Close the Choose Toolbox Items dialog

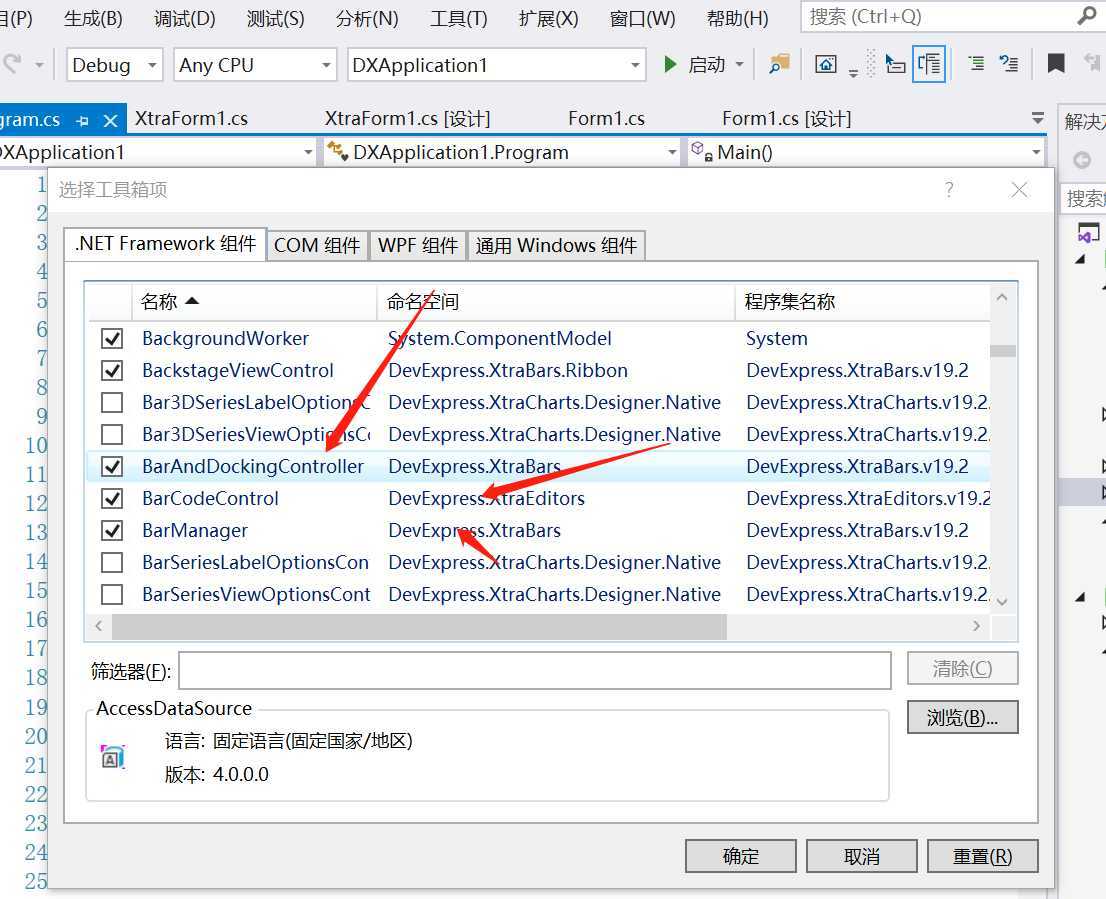[1019, 189]
